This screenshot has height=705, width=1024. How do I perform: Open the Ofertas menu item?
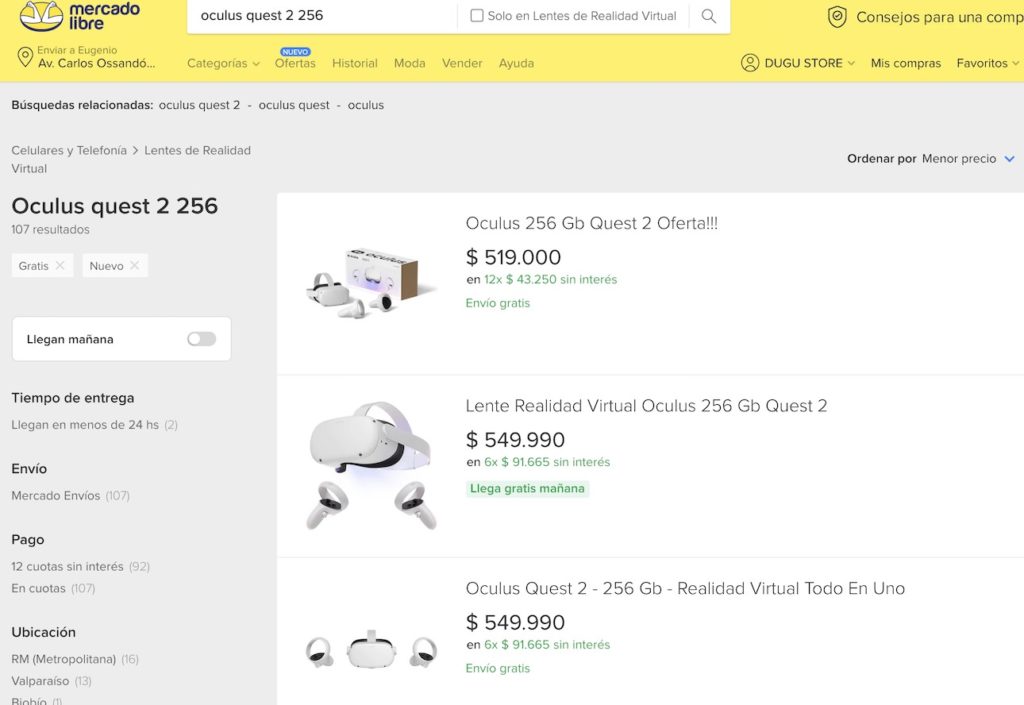(x=295, y=63)
